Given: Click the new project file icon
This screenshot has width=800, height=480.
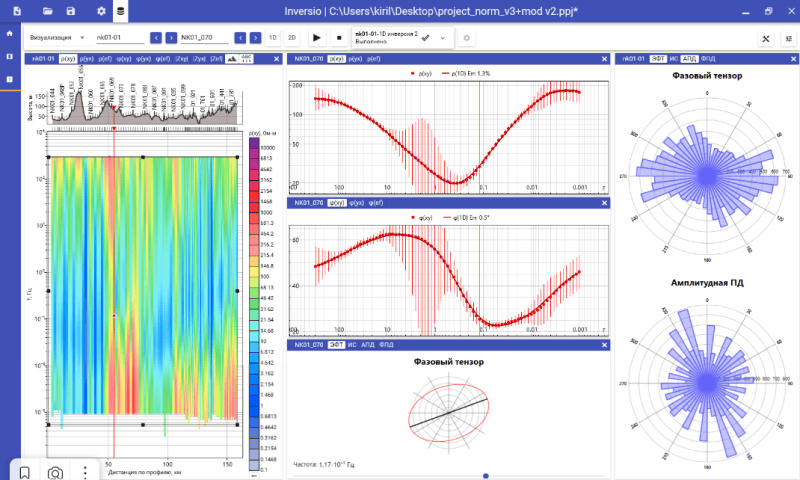Looking at the screenshot, I should point(16,10).
